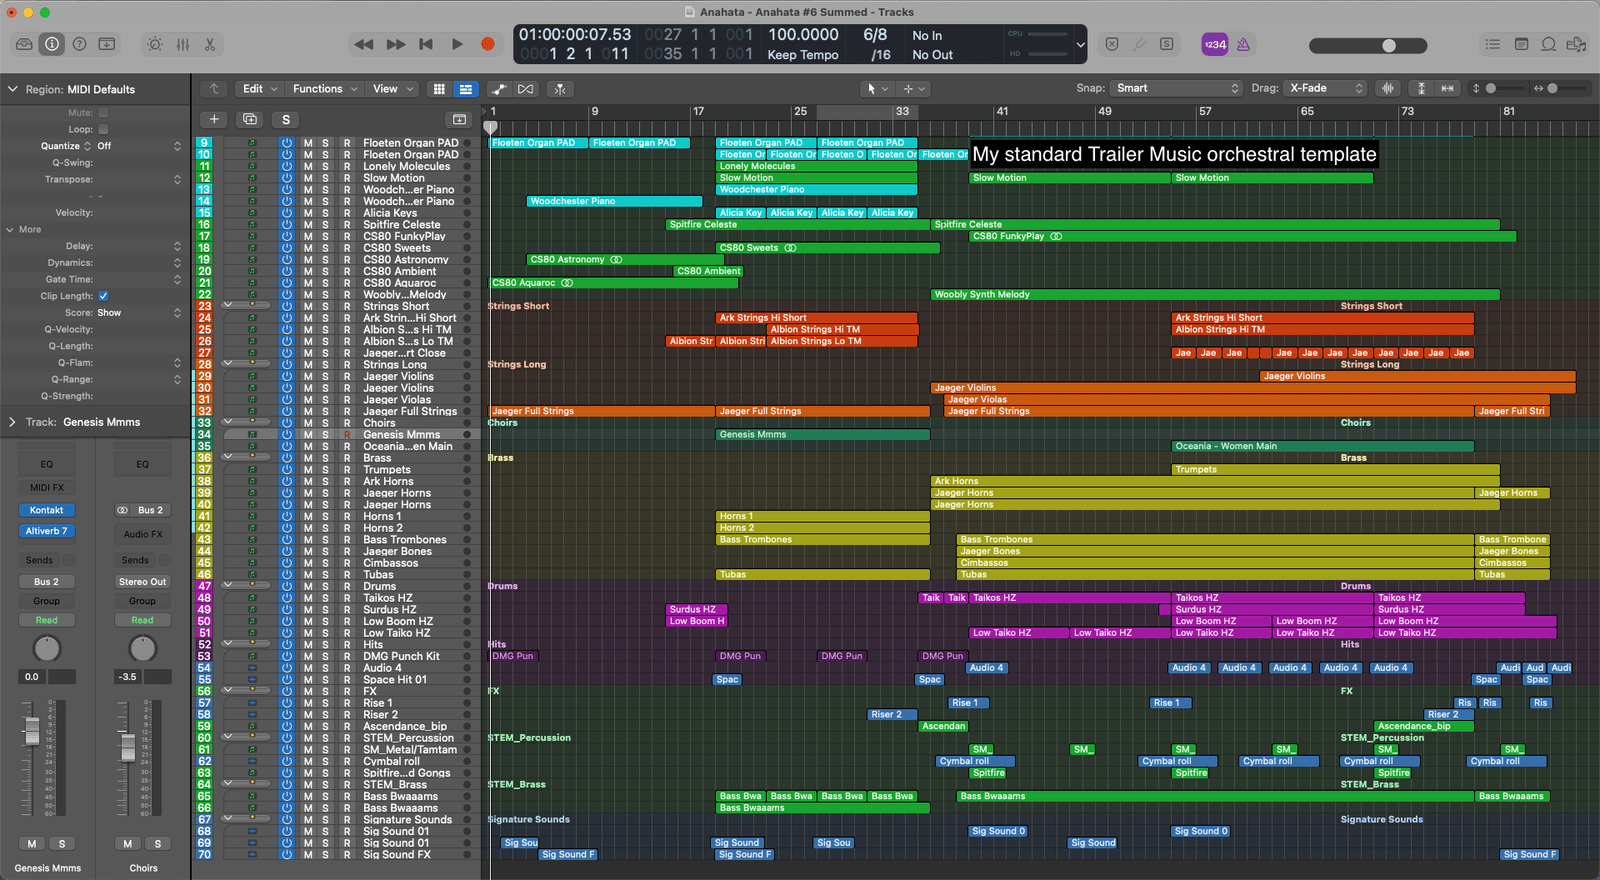Click the Rewind transport button
Viewport: 1600px width, 880px height.
coord(364,44)
